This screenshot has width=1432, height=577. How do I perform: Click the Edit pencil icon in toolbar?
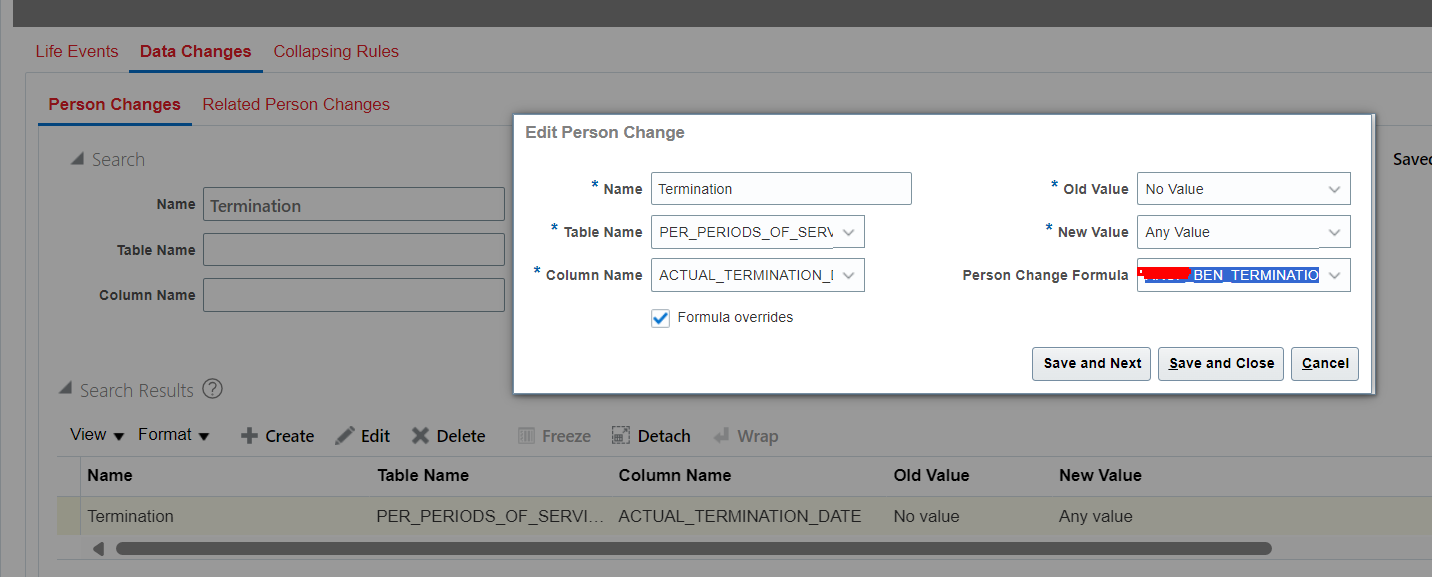point(345,436)
